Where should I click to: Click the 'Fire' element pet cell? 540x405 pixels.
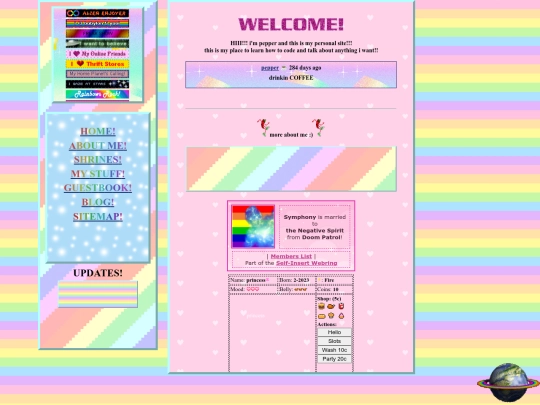click(334, 280)
